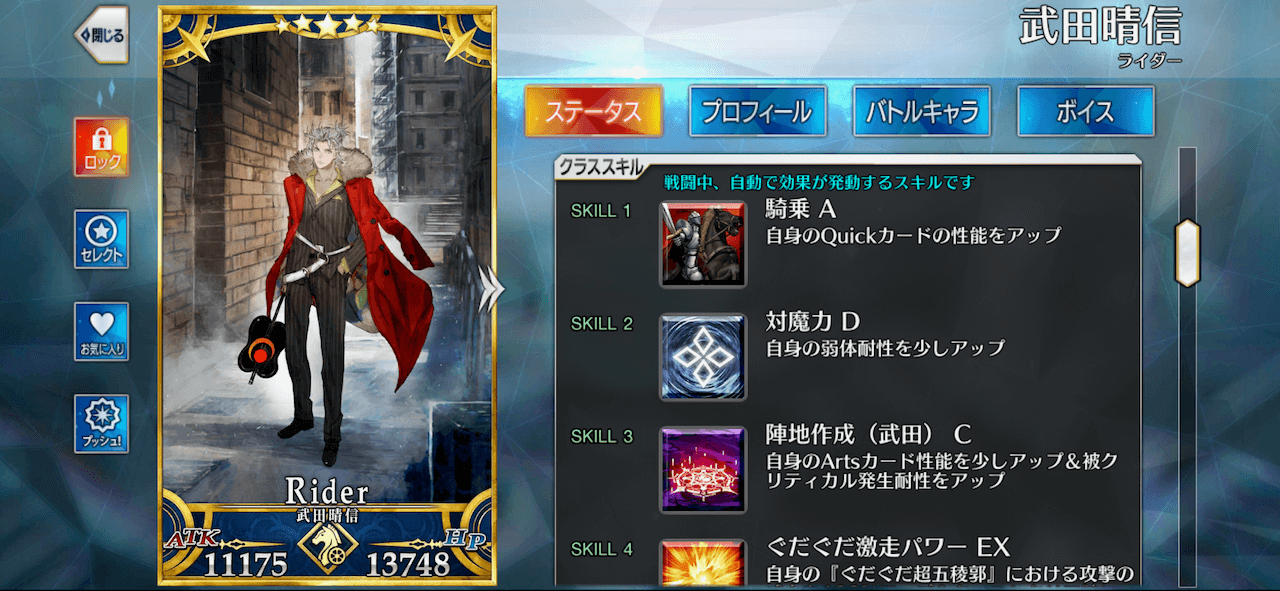Click the skill list scrollbar handle
This screenshot has height=591, width=1280.
(1187, 252)
